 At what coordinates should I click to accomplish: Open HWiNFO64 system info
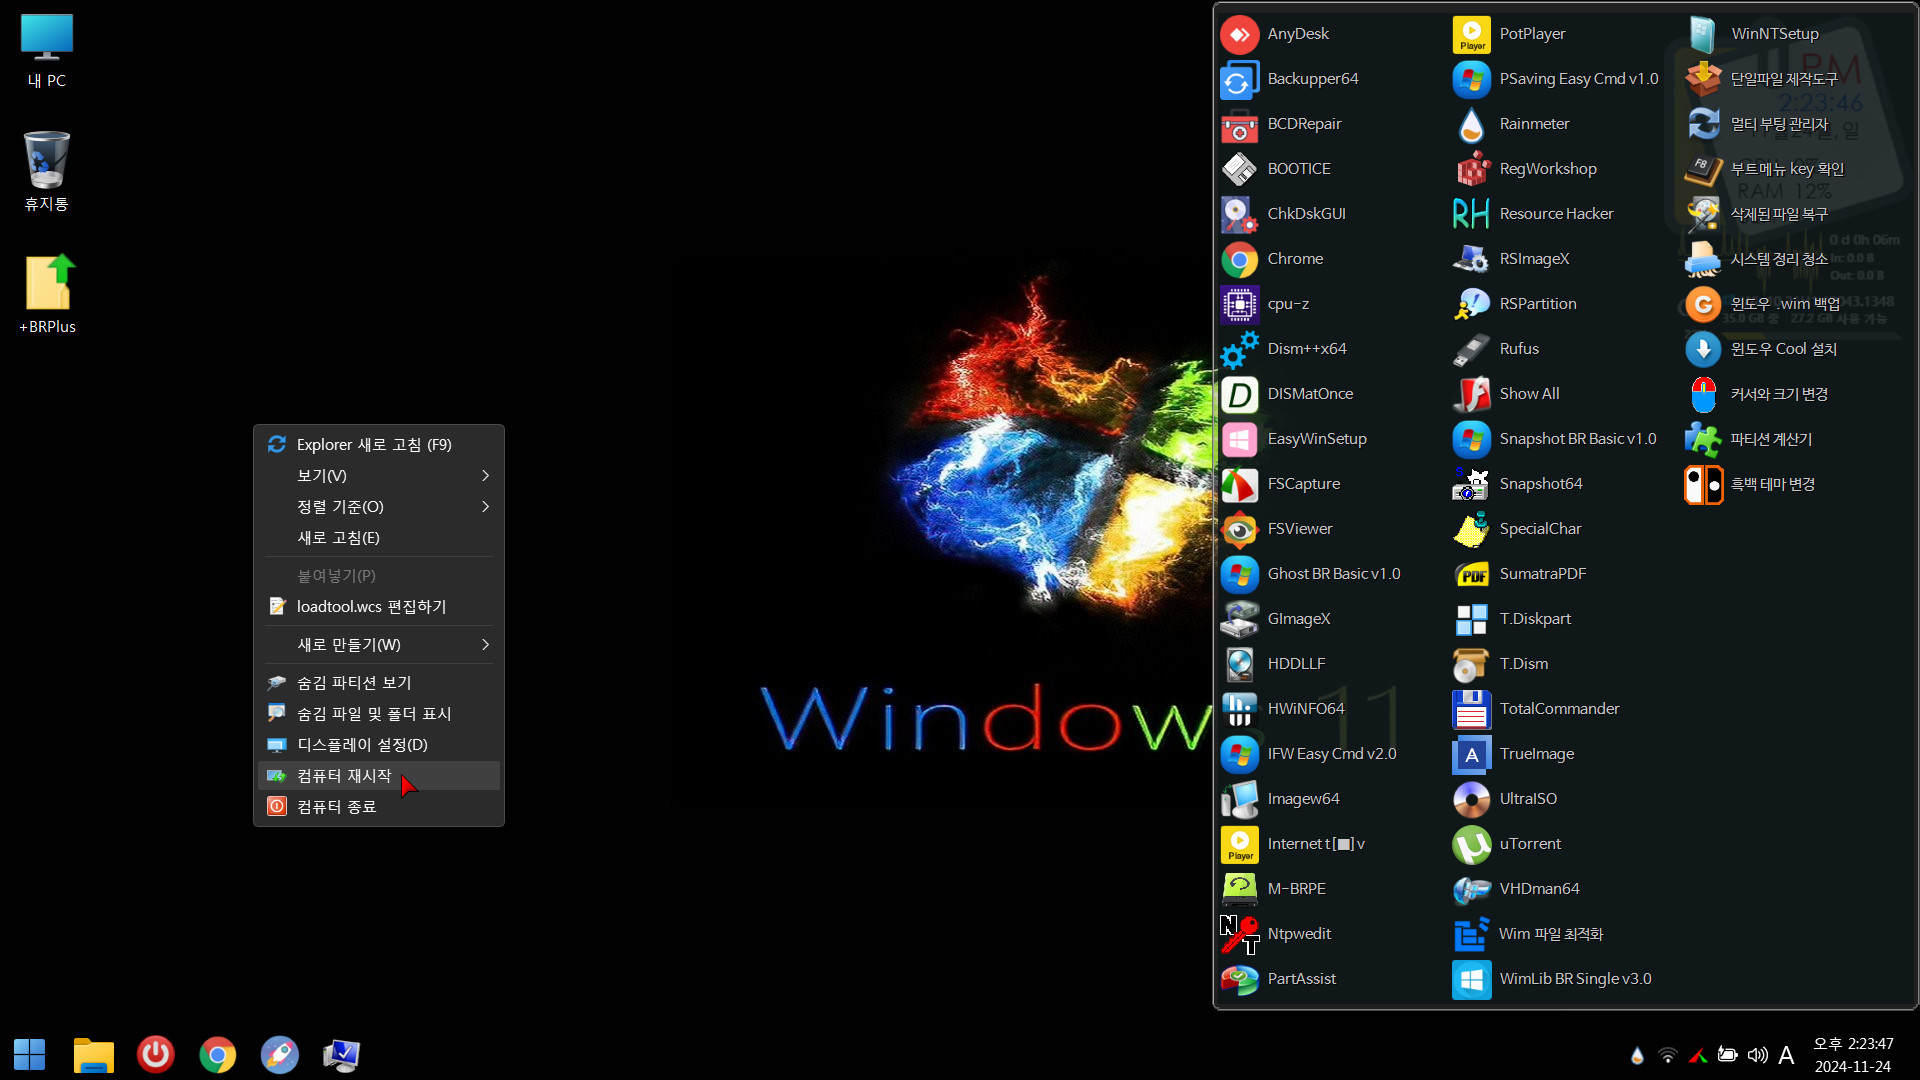click(x=1283, y=709)
